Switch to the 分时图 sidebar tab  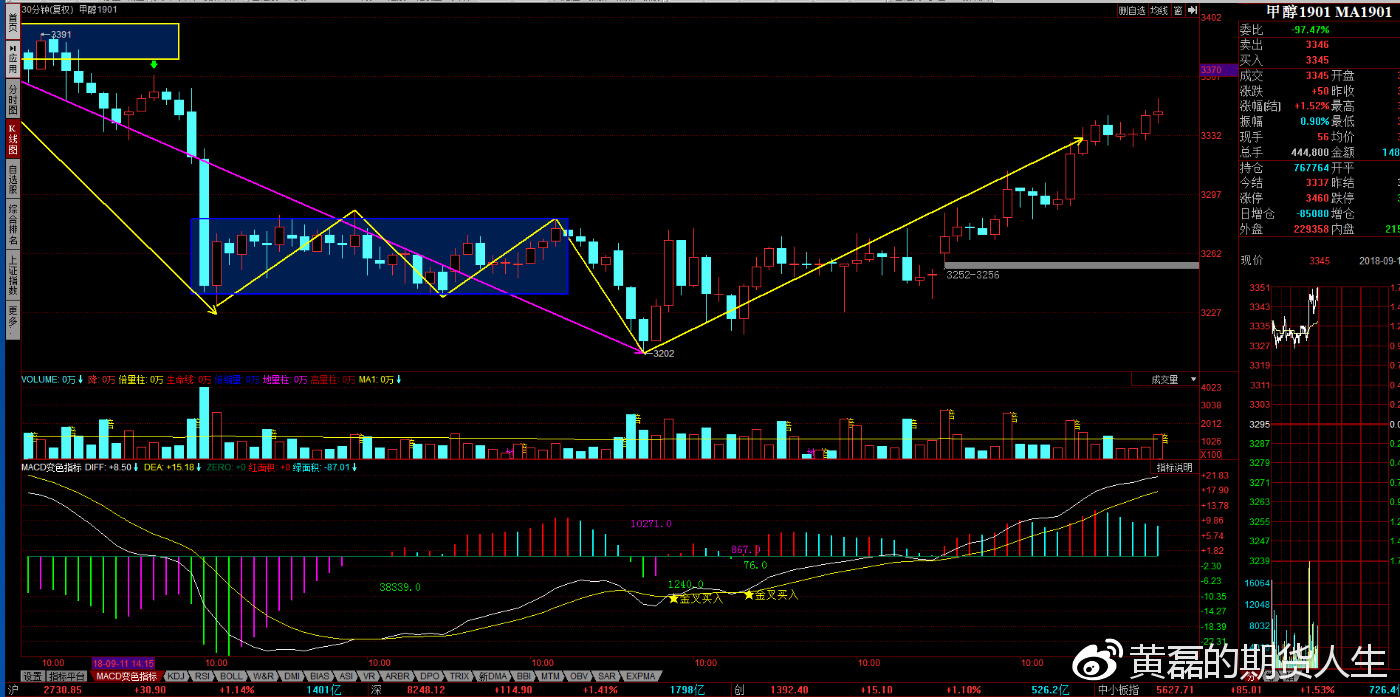pyautogui.click(x=13, y=98)
